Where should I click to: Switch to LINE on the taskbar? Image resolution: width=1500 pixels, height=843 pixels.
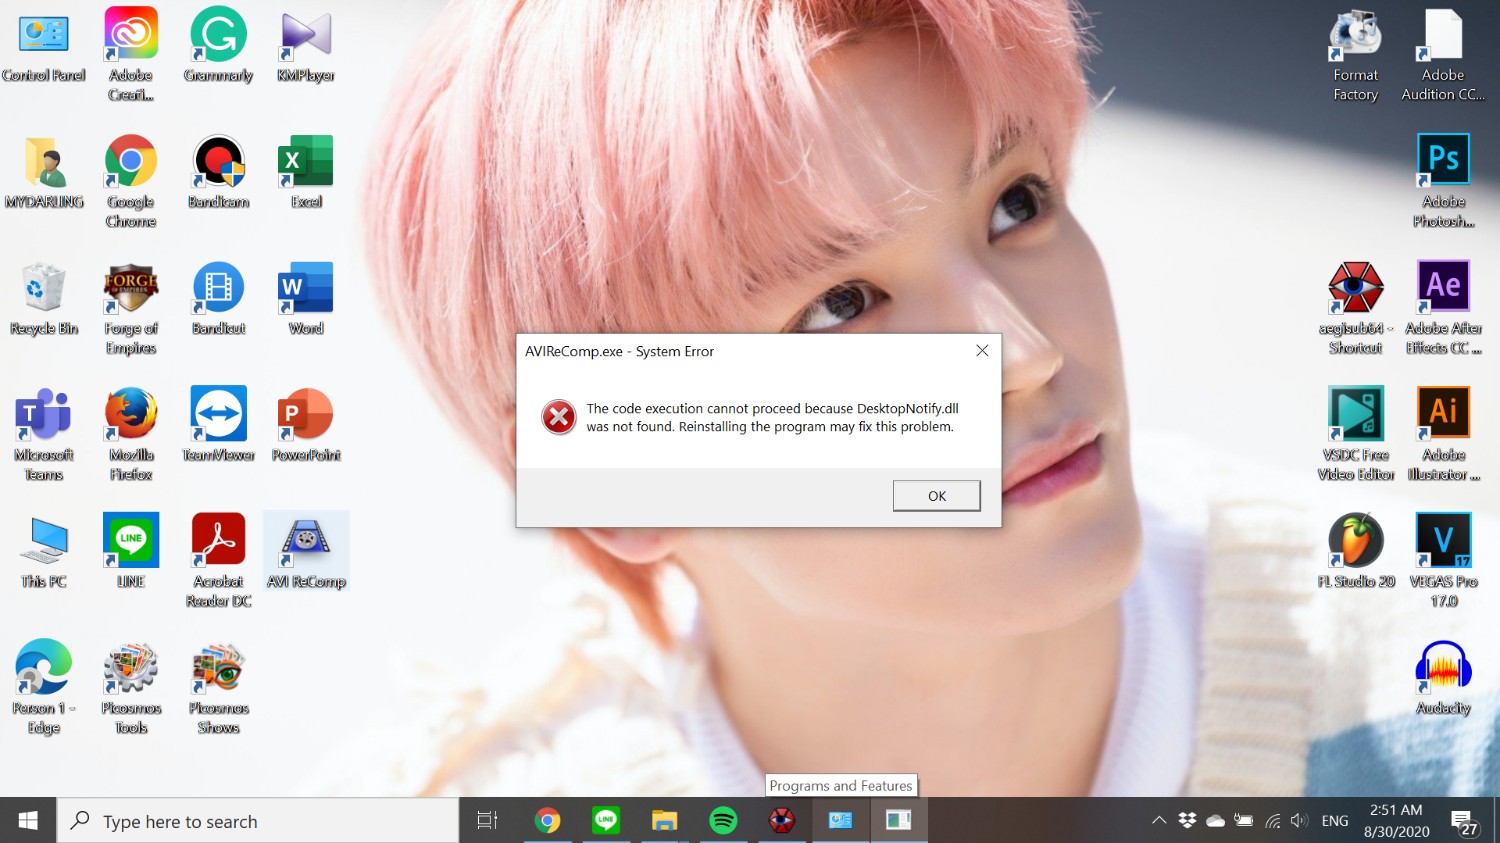coord(606,820)
